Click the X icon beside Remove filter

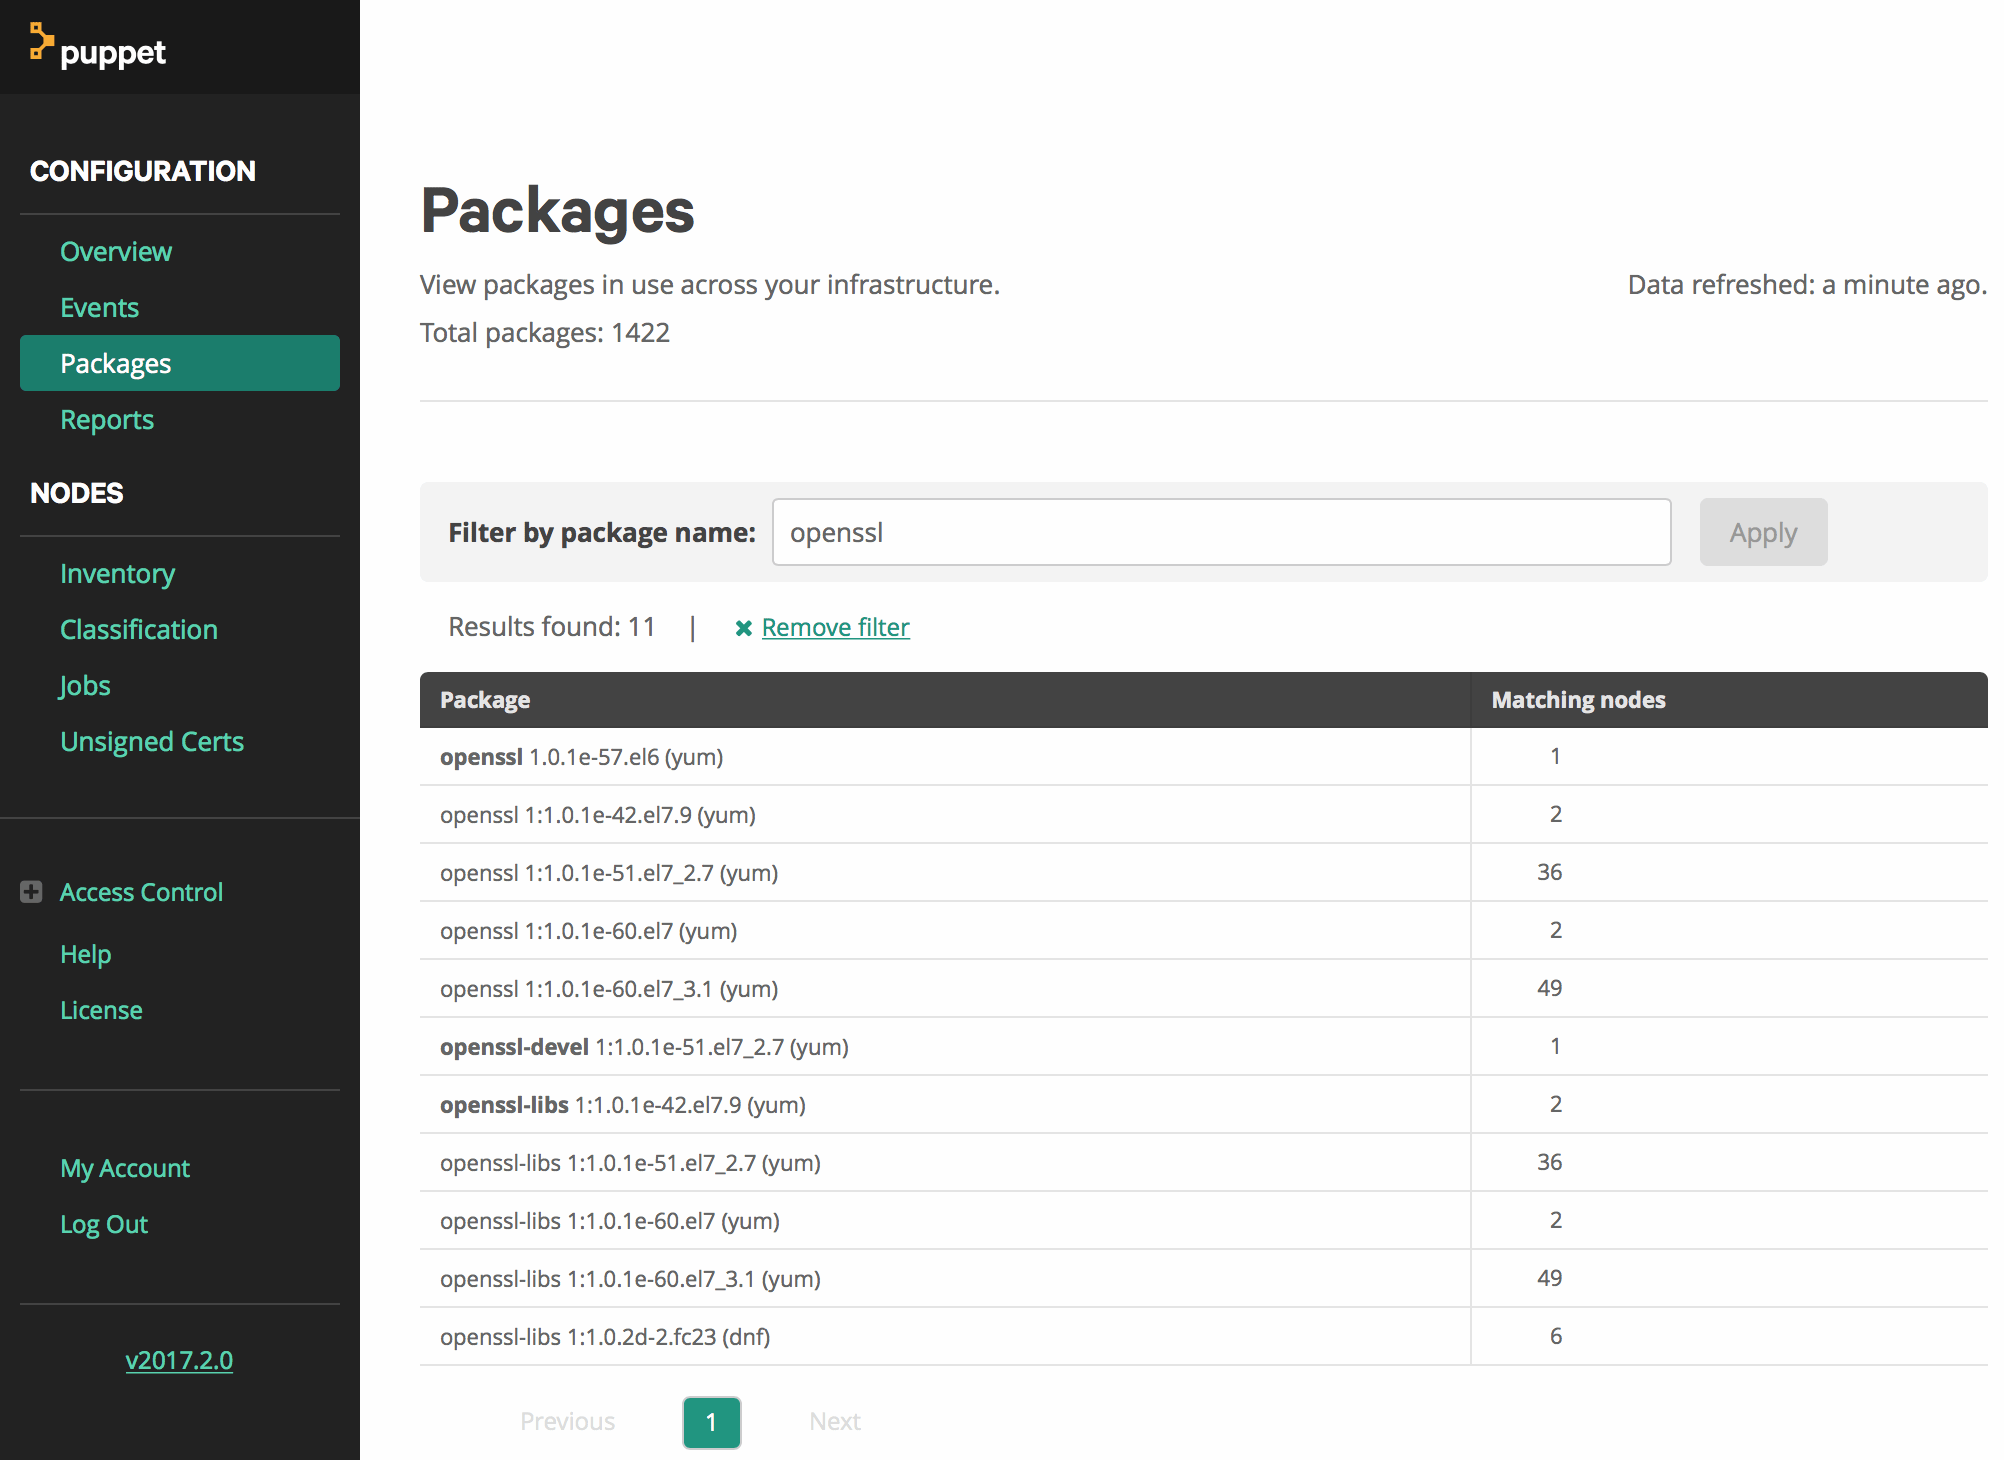point(743,628)
